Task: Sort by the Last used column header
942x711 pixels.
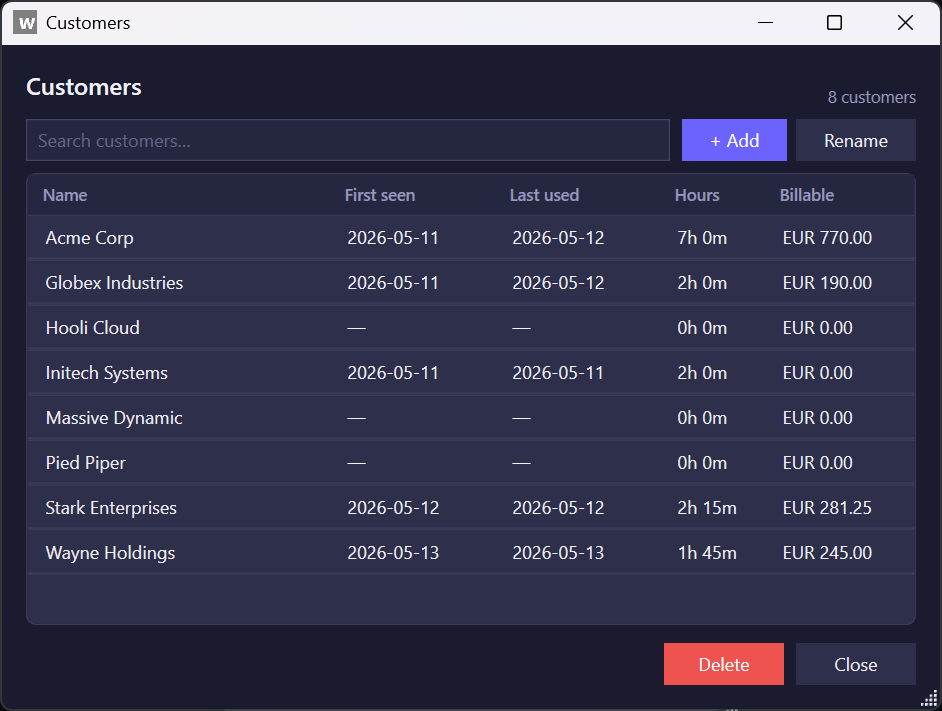Action: [544, 195]
